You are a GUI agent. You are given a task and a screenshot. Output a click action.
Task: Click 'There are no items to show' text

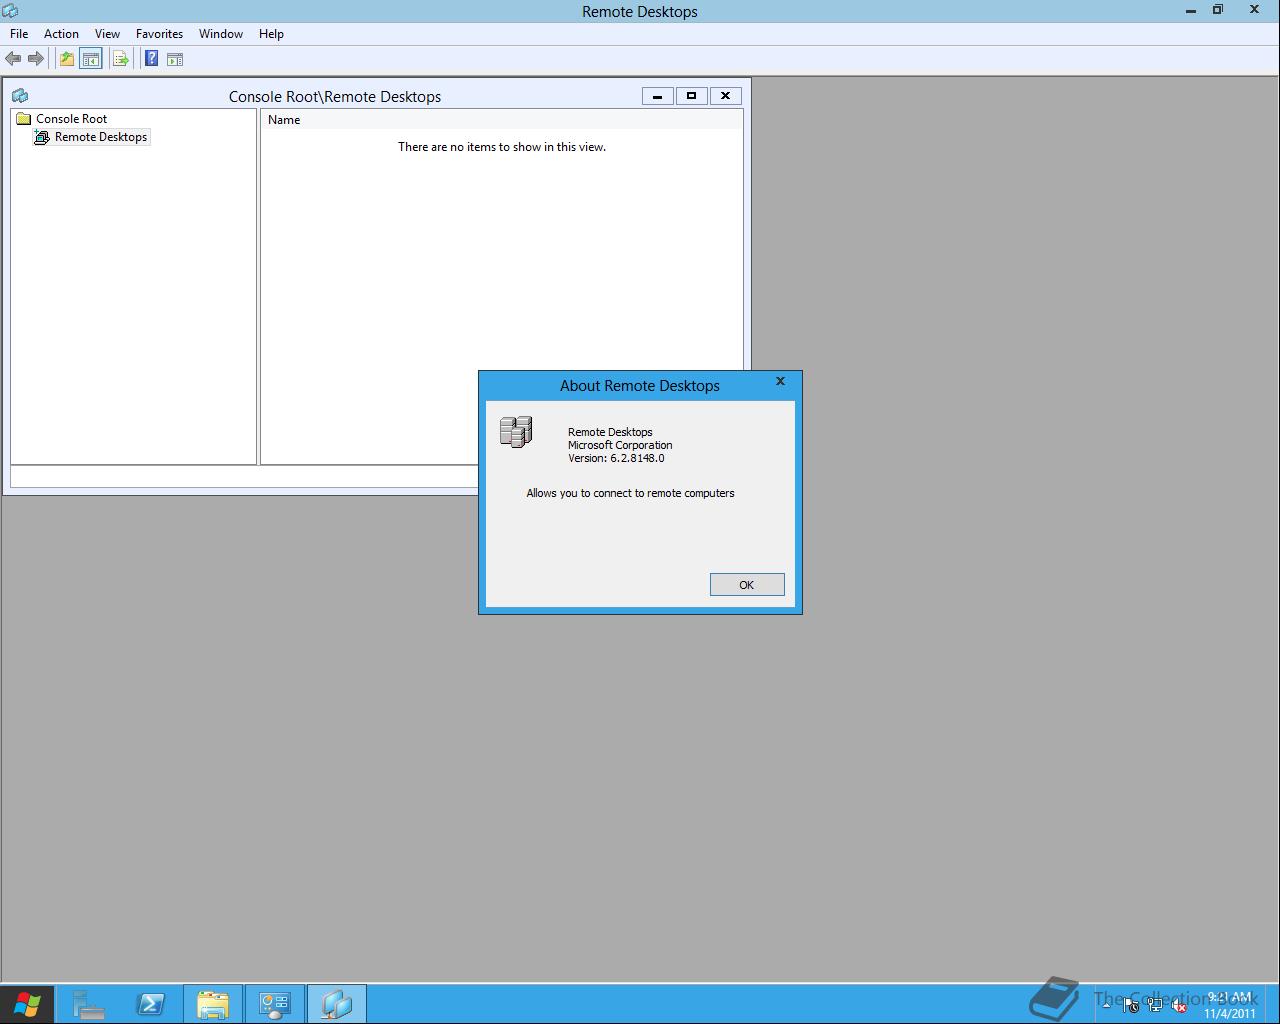502,147
